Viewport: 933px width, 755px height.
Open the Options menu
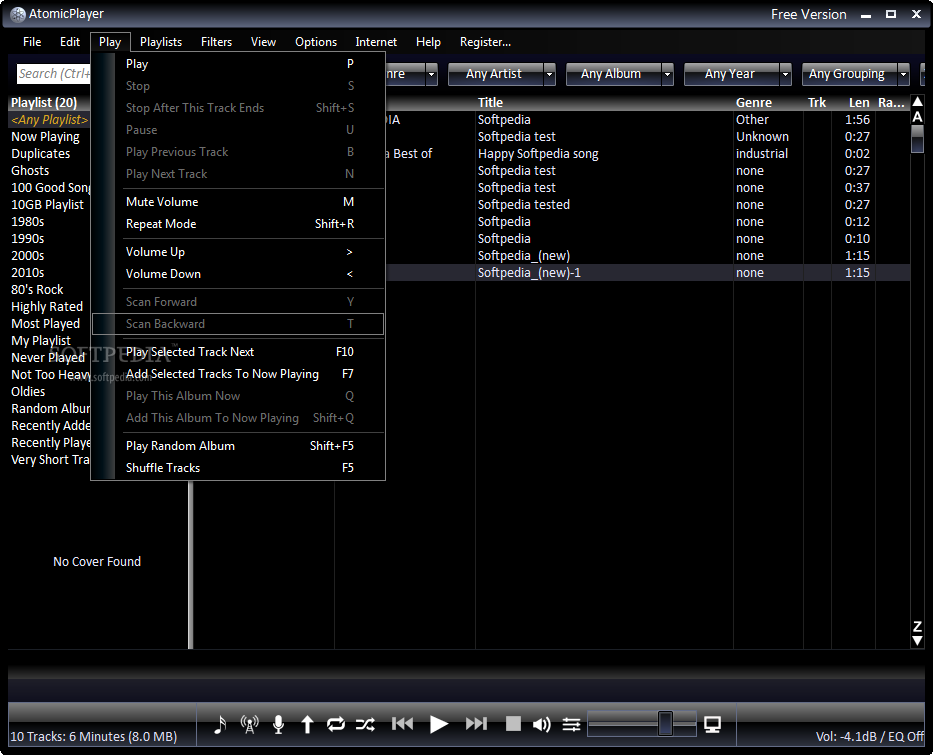[316, 42]
